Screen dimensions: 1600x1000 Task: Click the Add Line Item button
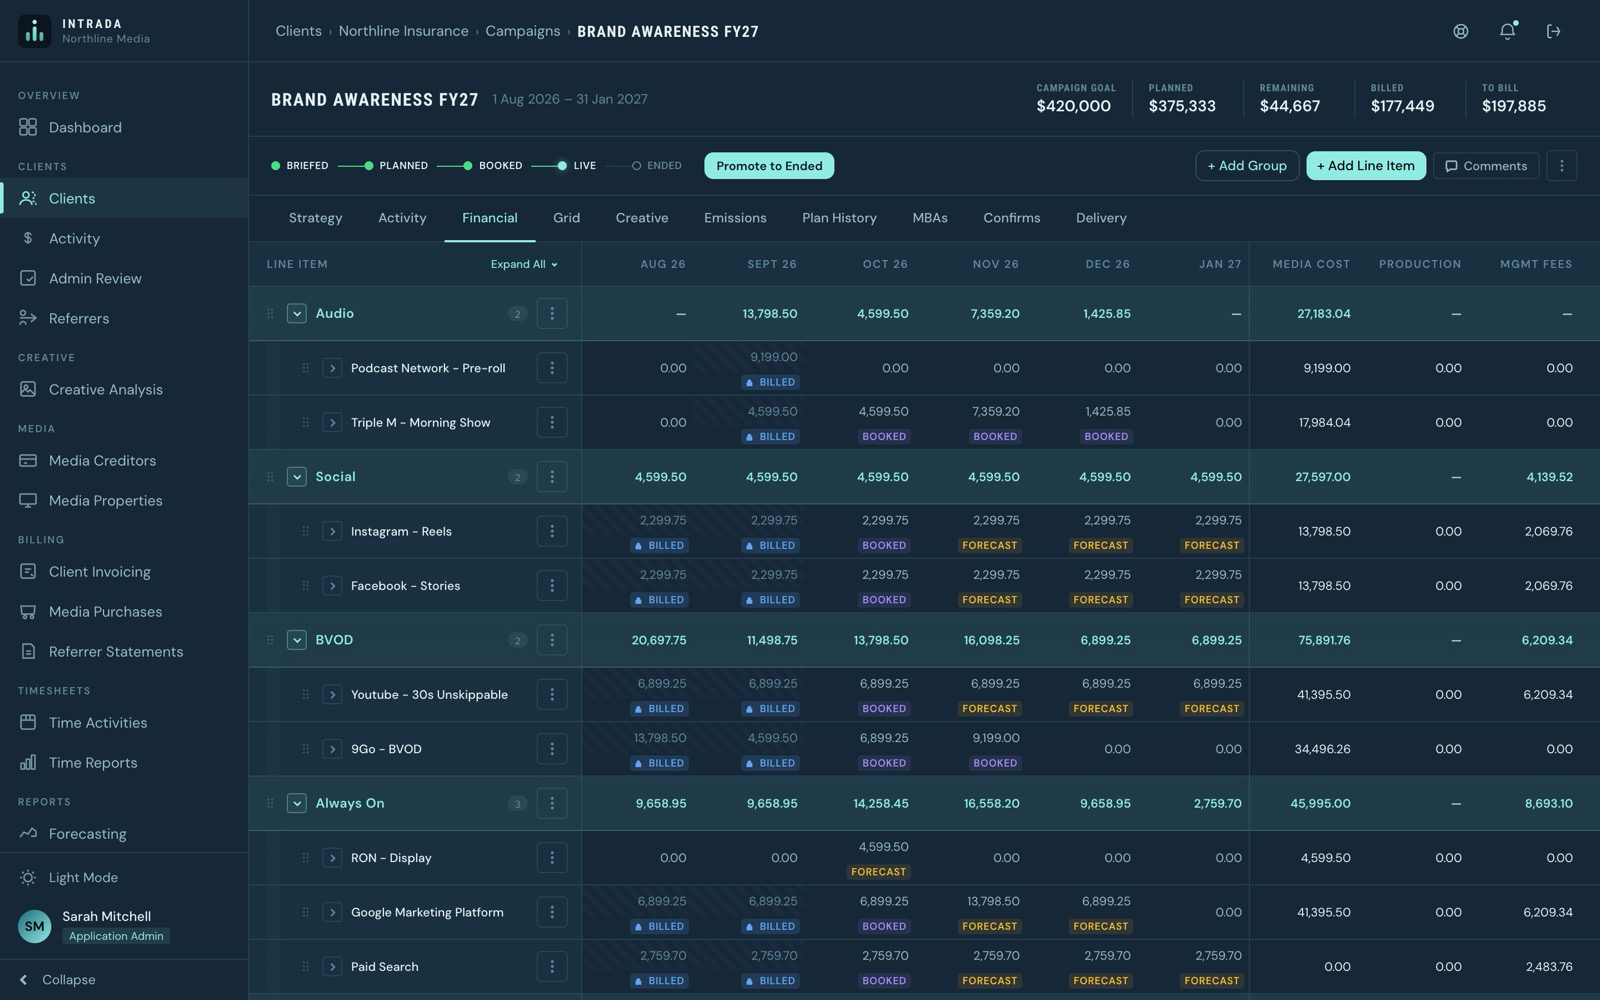[x=1366, y=166]
